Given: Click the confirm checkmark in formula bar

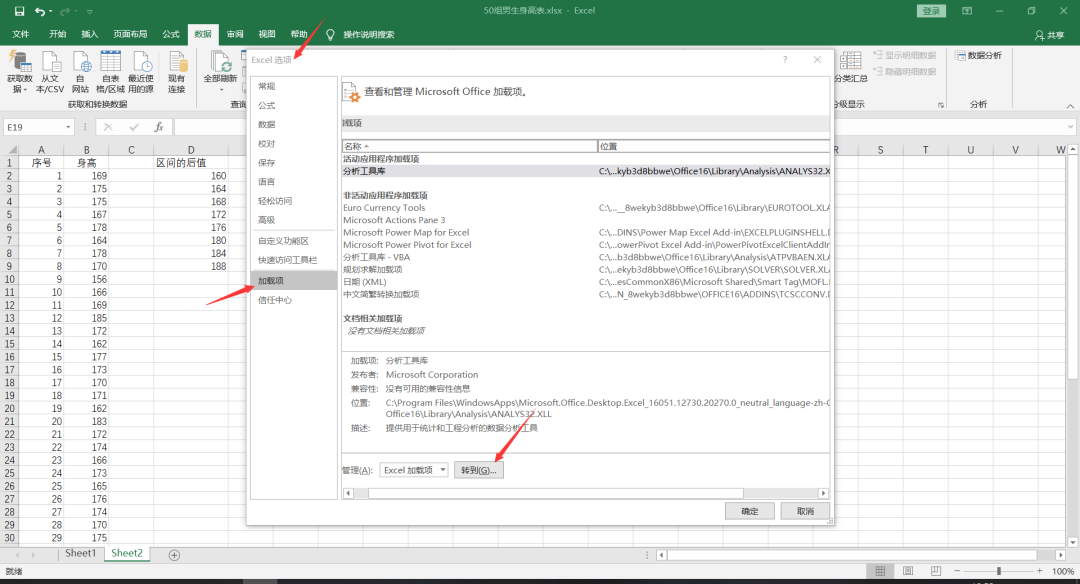Looking at the screenshot, I should point(134,127).
